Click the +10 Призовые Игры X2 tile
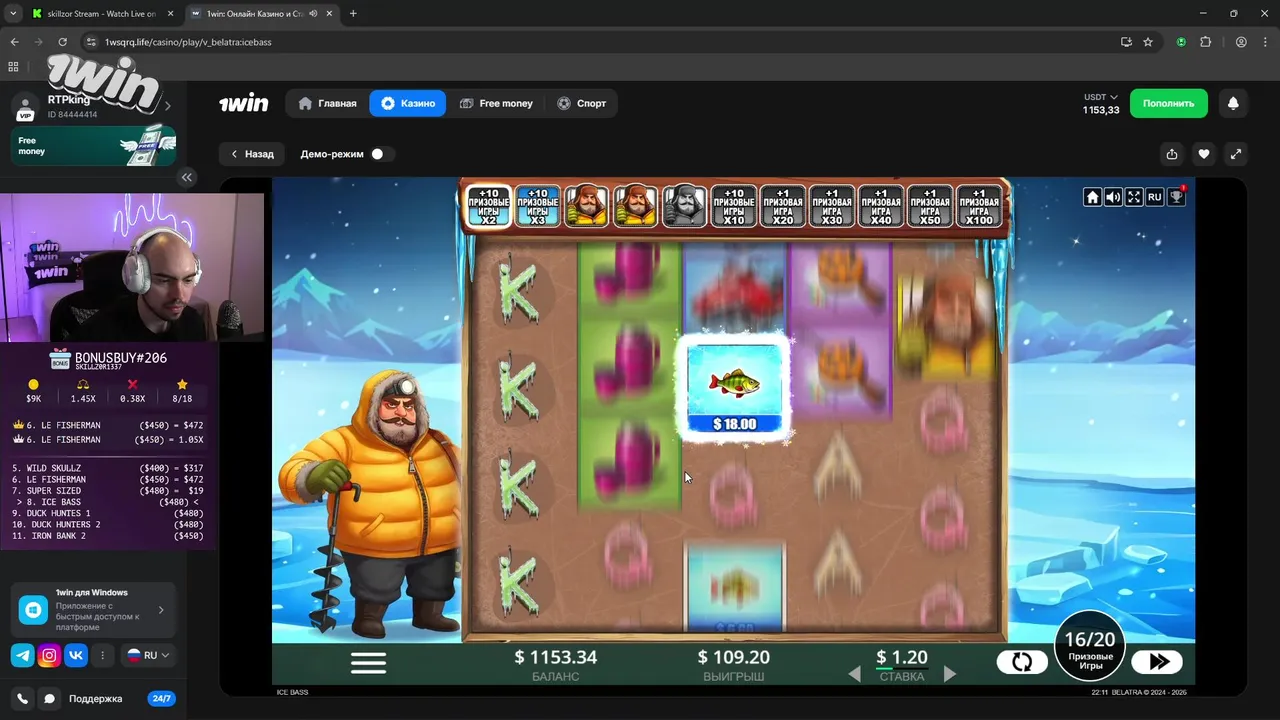 click(489, 206)
